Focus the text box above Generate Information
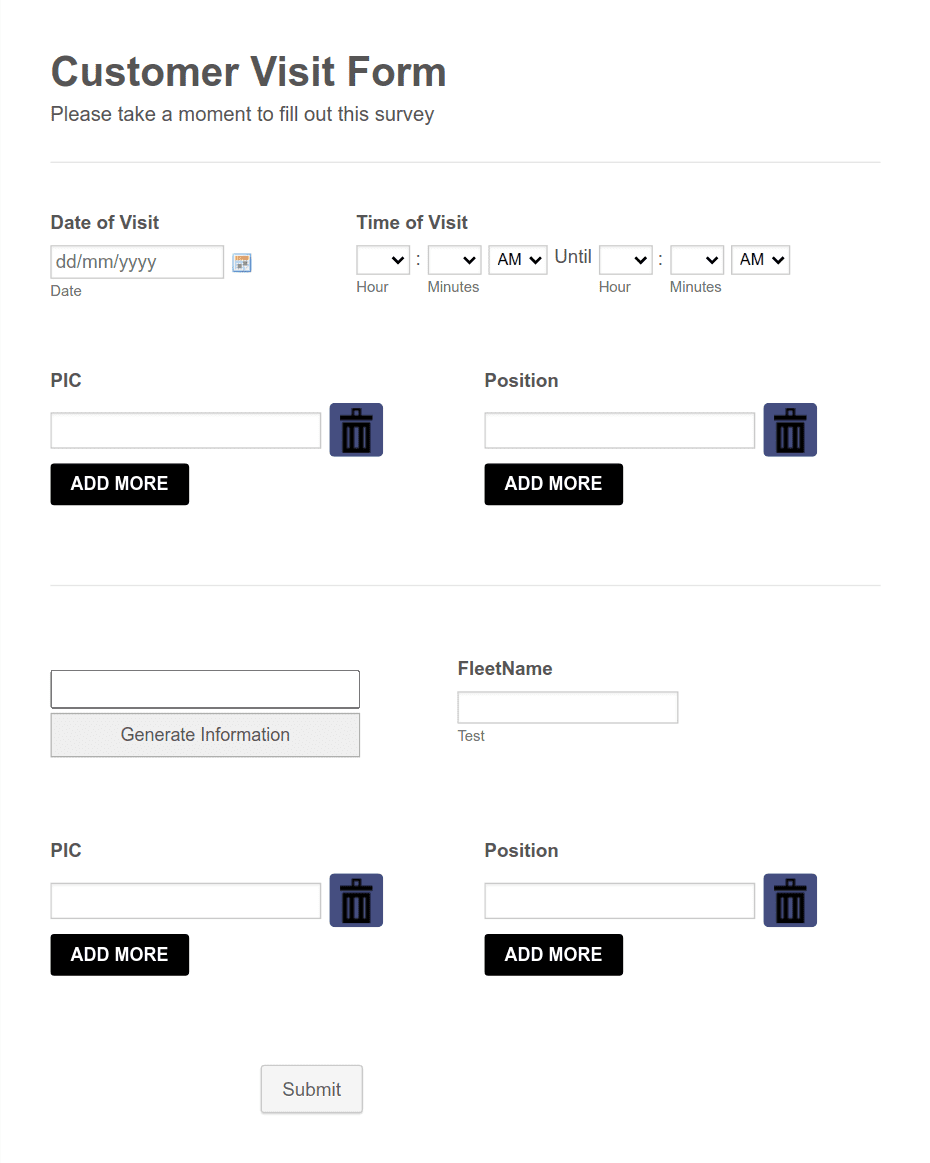This screenshot has height=1163, width=930. tap(205, 689)
